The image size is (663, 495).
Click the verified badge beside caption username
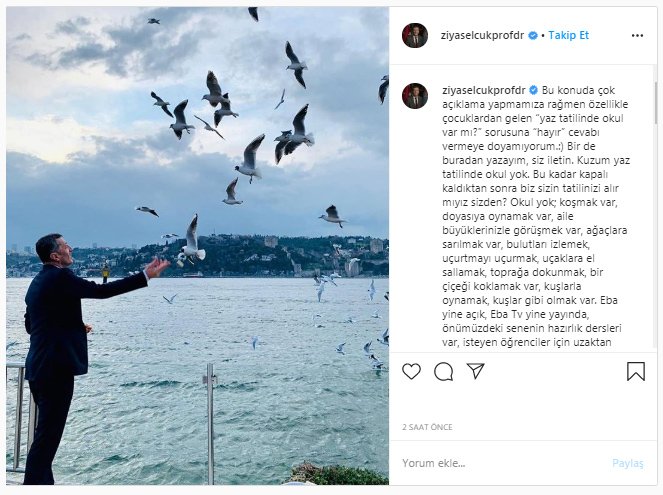pyautogui.click(x=534, y=90)
